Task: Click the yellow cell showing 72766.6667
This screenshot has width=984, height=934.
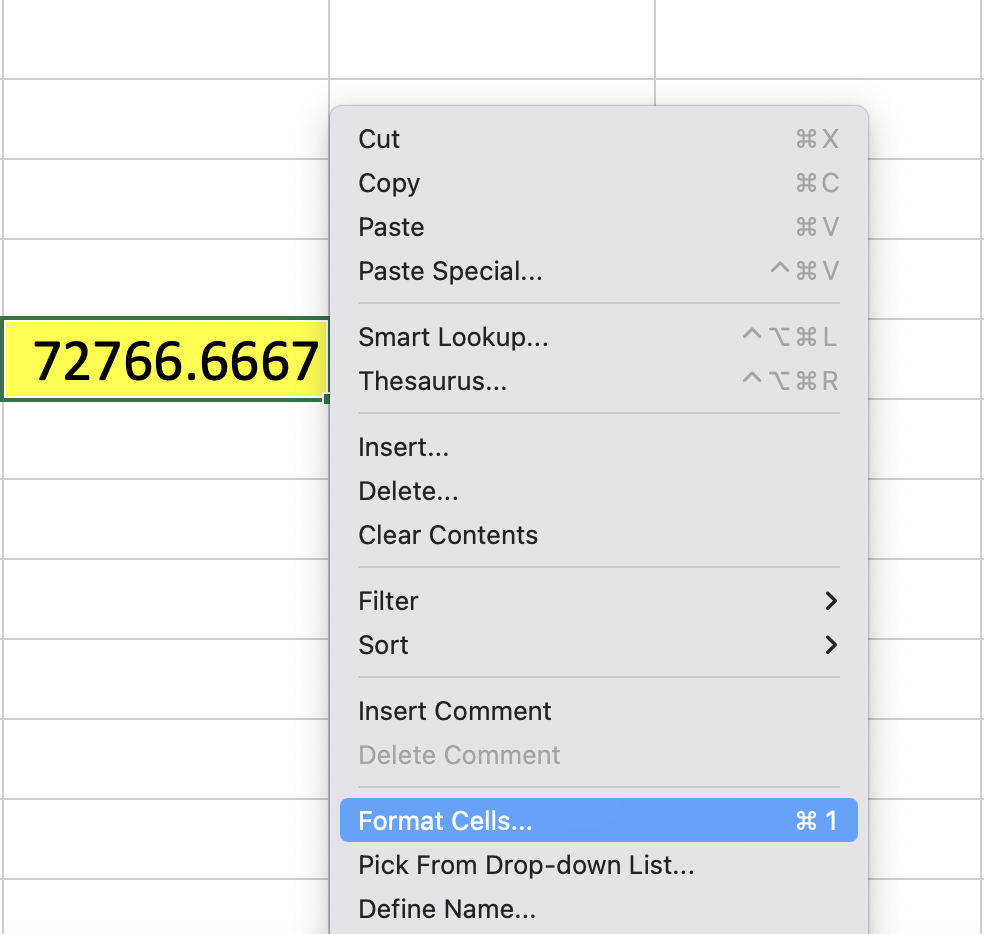Action: [166, 360]
